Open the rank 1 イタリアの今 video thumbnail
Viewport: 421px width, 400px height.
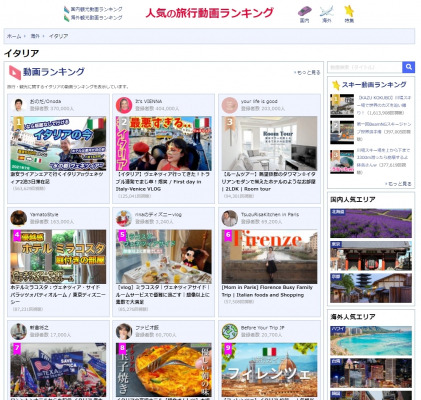pyautogui.click(x=58, y=143)
